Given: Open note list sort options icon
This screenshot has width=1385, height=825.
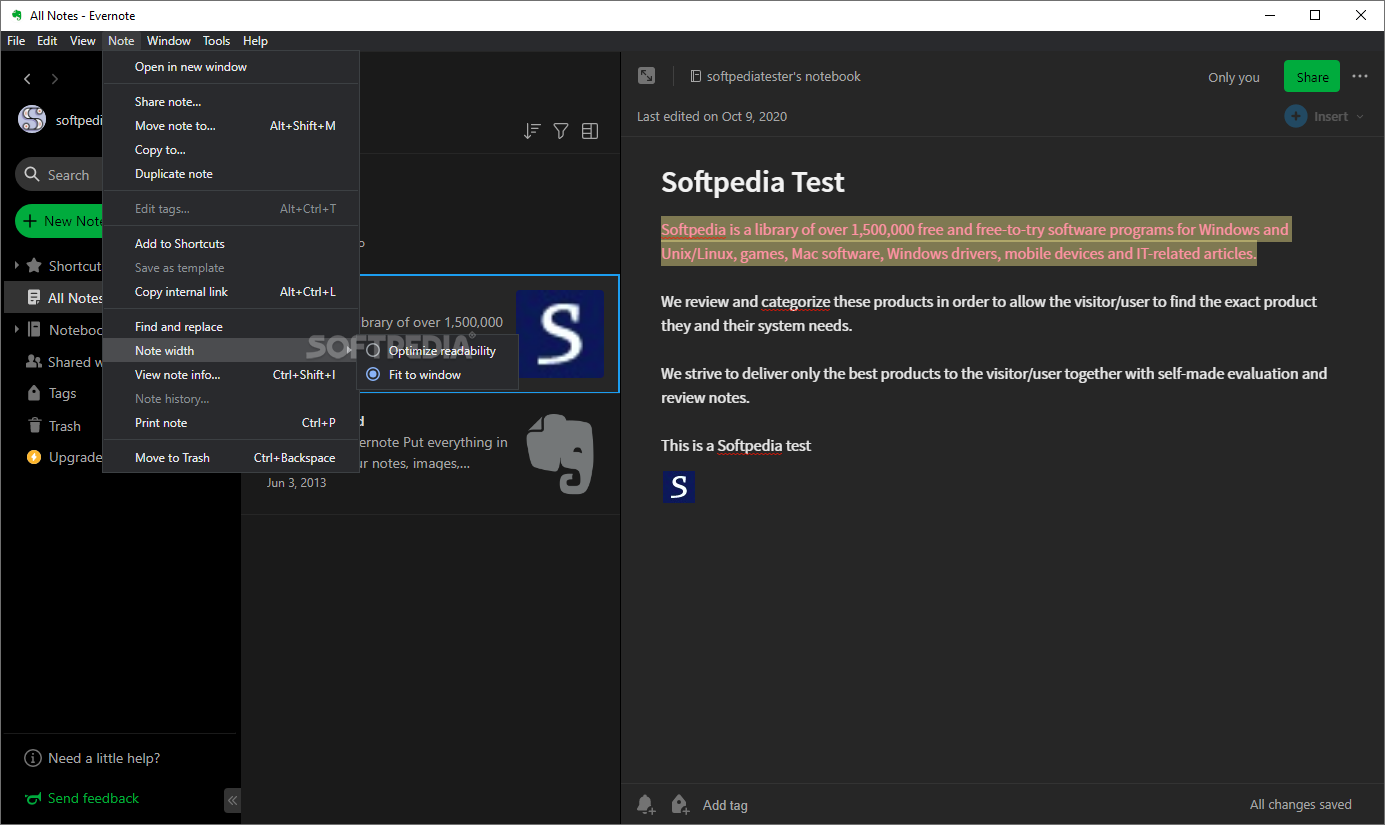Looking at the screenshot, I should click(x=532, y=131).
